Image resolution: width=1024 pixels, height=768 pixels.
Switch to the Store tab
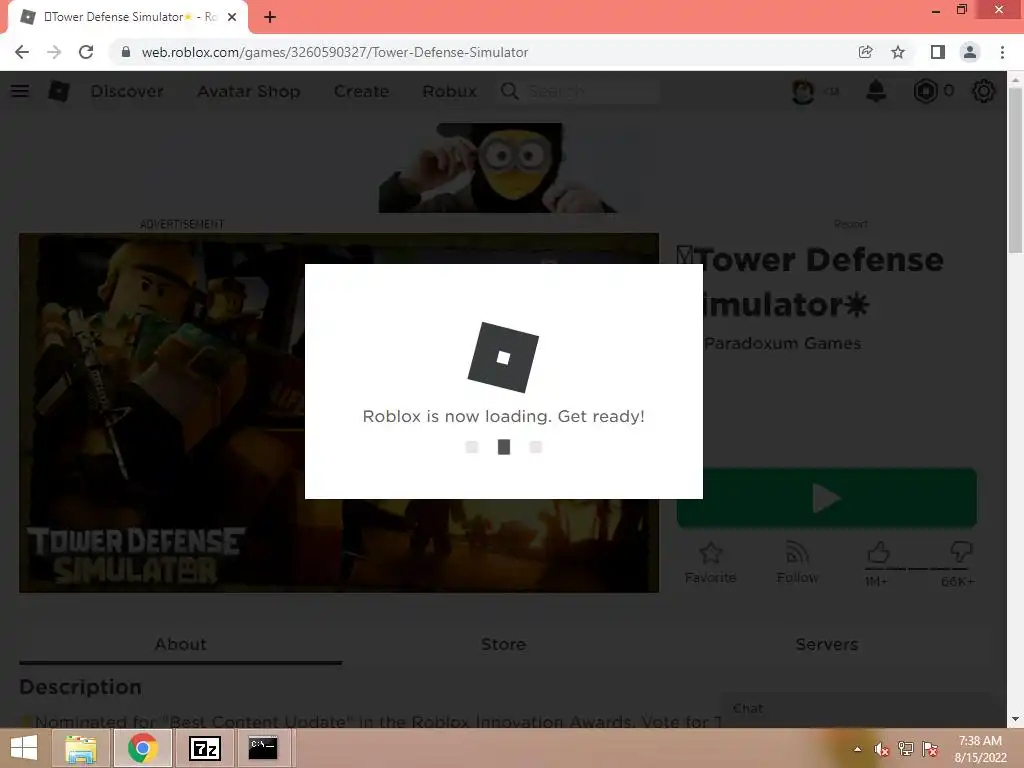tap(504, 645)
